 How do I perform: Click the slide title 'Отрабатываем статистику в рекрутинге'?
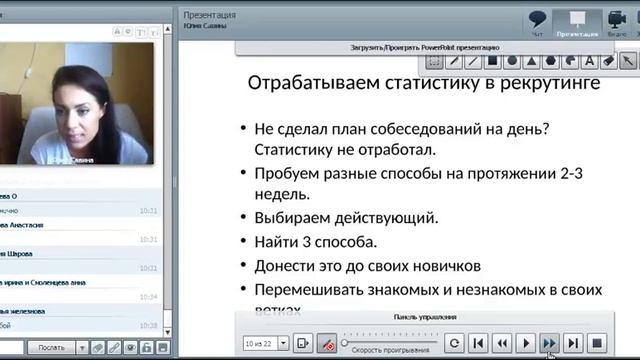pyautogui.click(x=424, y=82)
